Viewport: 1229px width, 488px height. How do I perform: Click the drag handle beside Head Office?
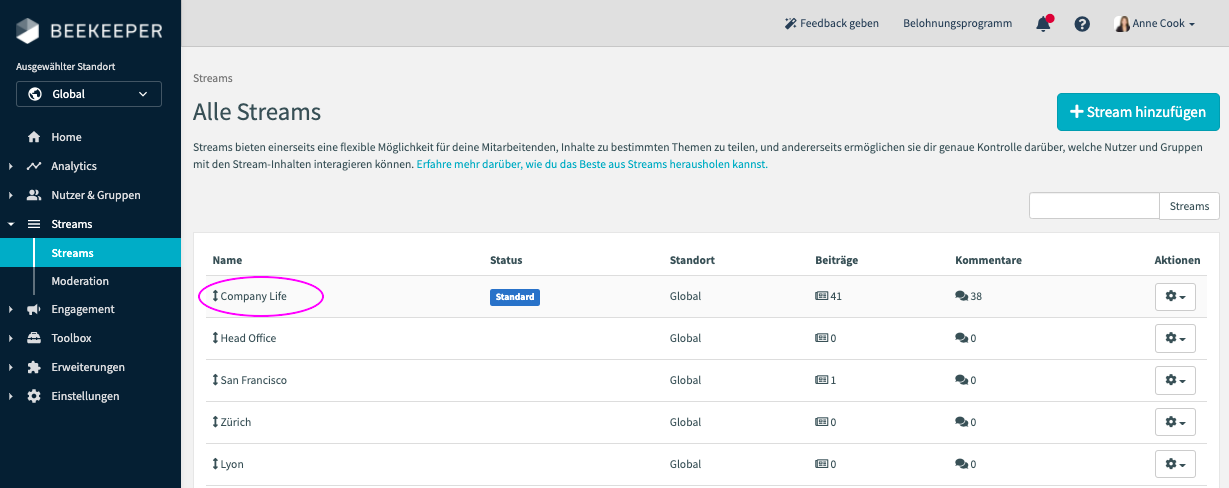click(x=215, y=338)
